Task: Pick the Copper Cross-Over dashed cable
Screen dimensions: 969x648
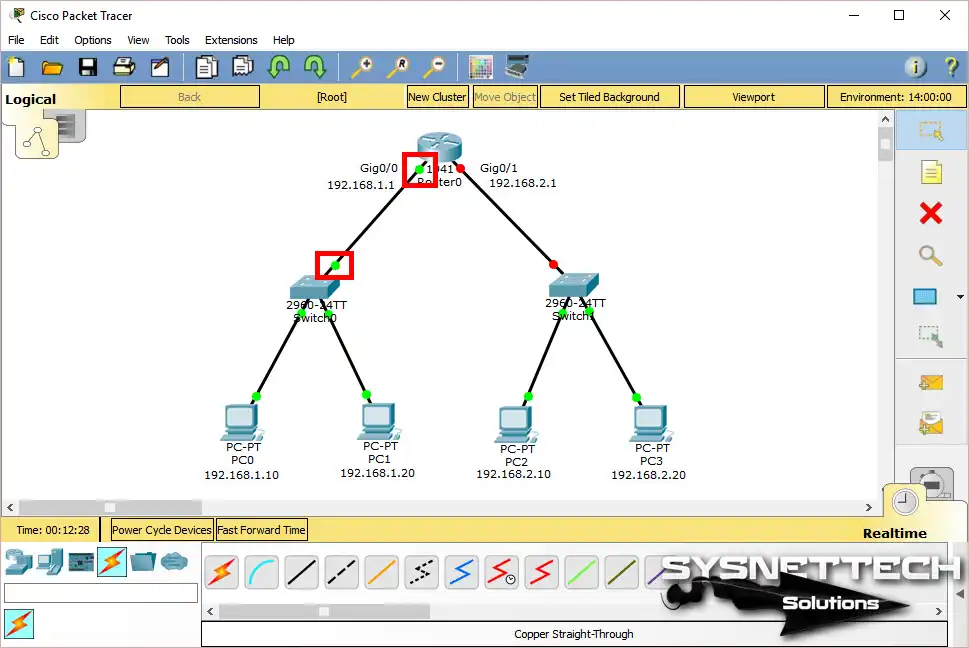Action: click(342, 572)
